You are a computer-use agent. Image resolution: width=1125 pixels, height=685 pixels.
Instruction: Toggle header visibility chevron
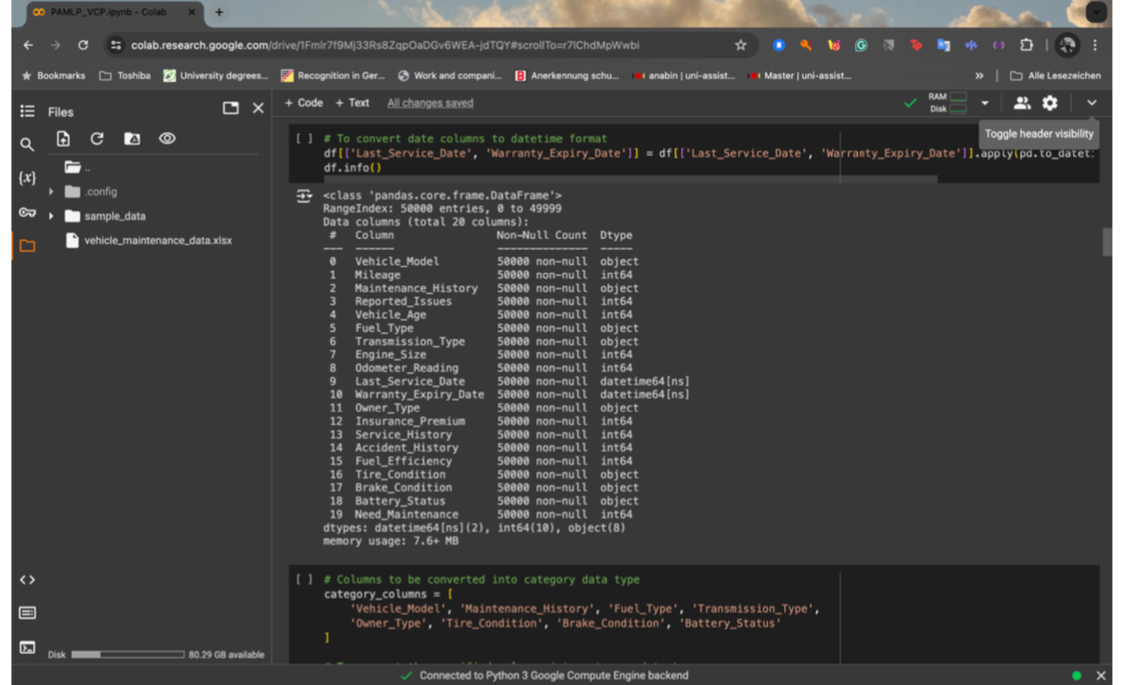(1091, 103)
